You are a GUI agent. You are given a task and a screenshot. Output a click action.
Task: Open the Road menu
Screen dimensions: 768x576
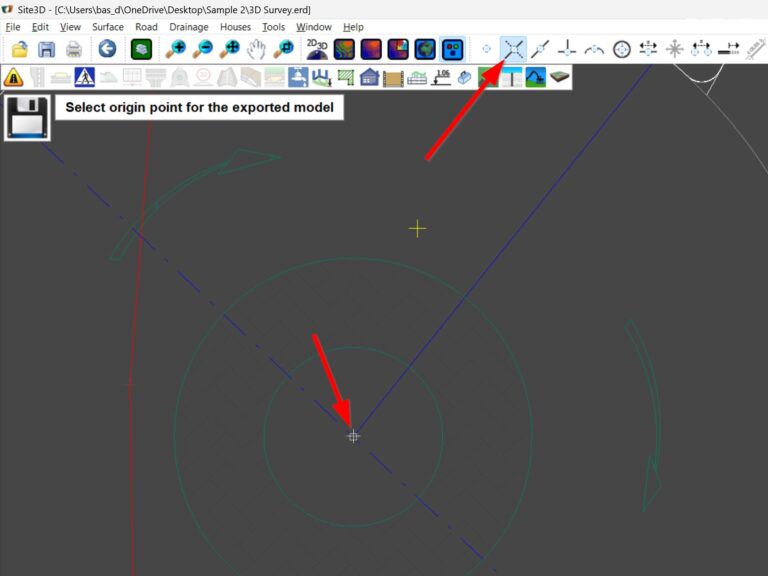point(146,27)
